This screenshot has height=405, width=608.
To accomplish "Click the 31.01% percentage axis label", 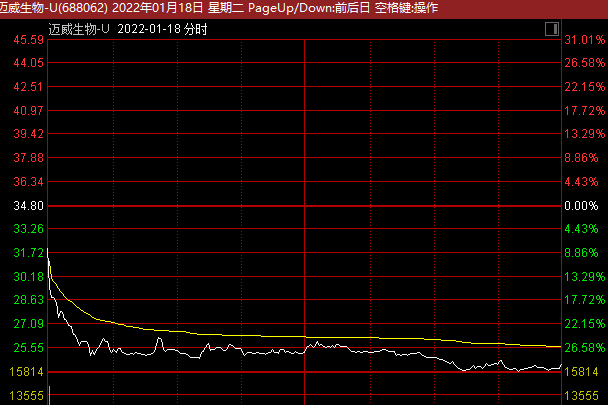I will (x=585, y=40).
